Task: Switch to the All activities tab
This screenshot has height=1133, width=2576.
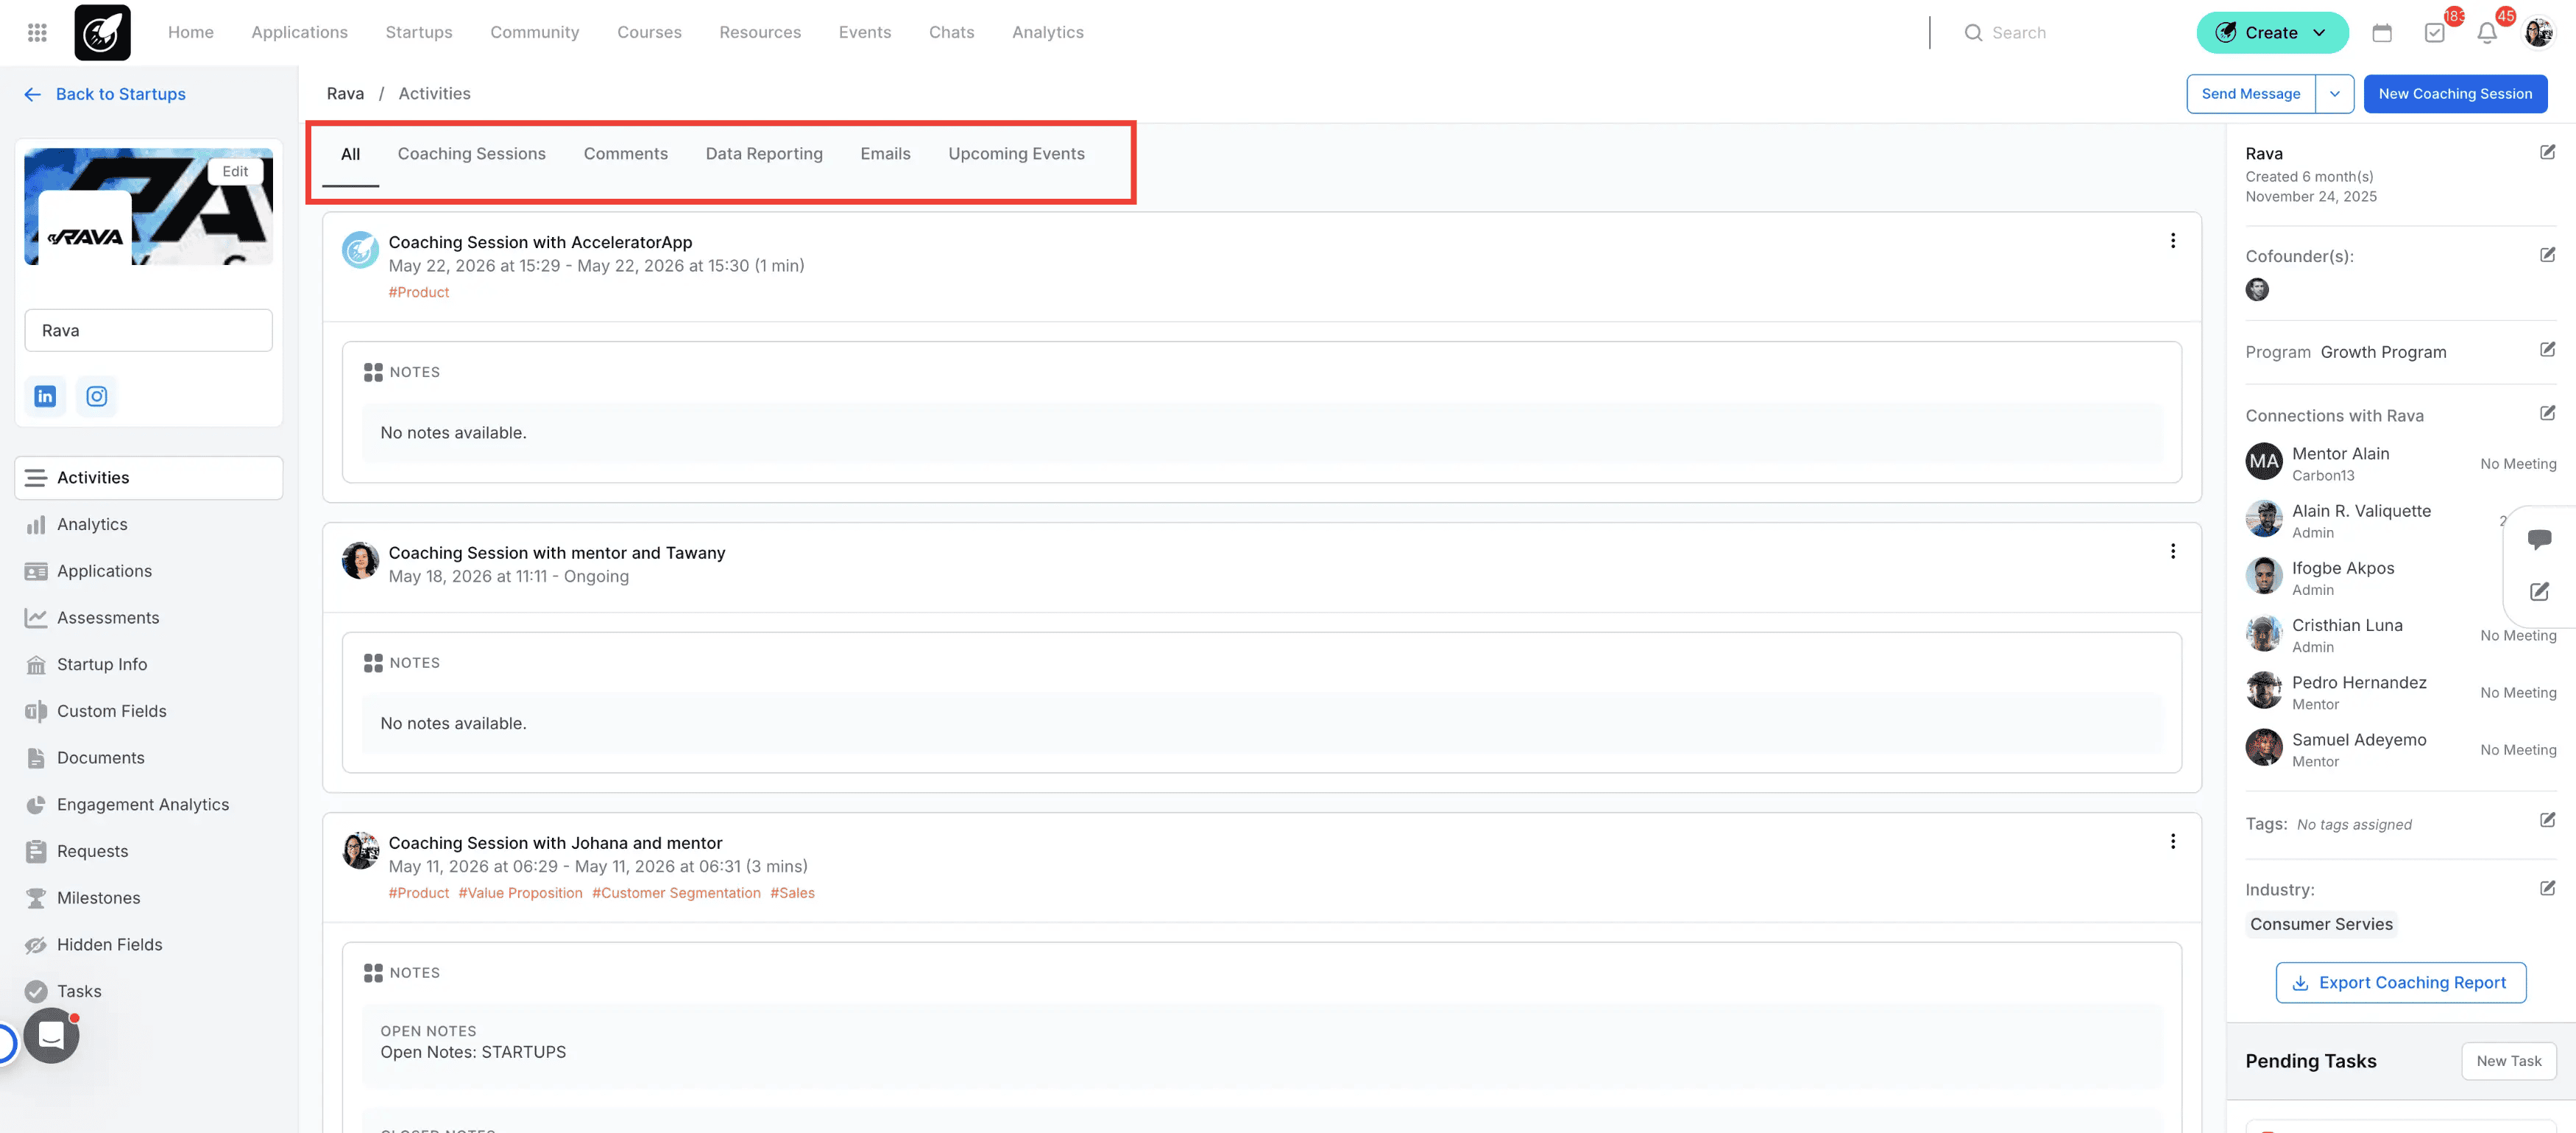Action: click(x=350, y=154)
